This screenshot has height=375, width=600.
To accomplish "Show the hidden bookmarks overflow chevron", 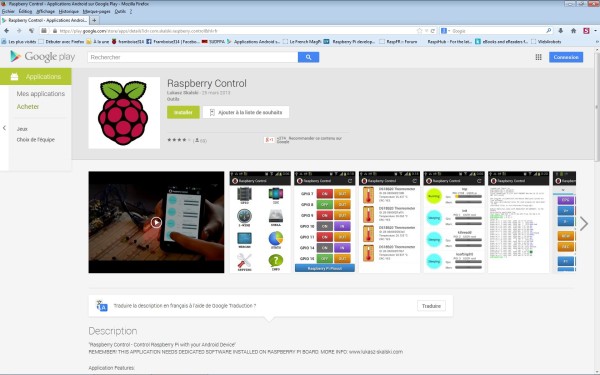I will pos(597,41).
